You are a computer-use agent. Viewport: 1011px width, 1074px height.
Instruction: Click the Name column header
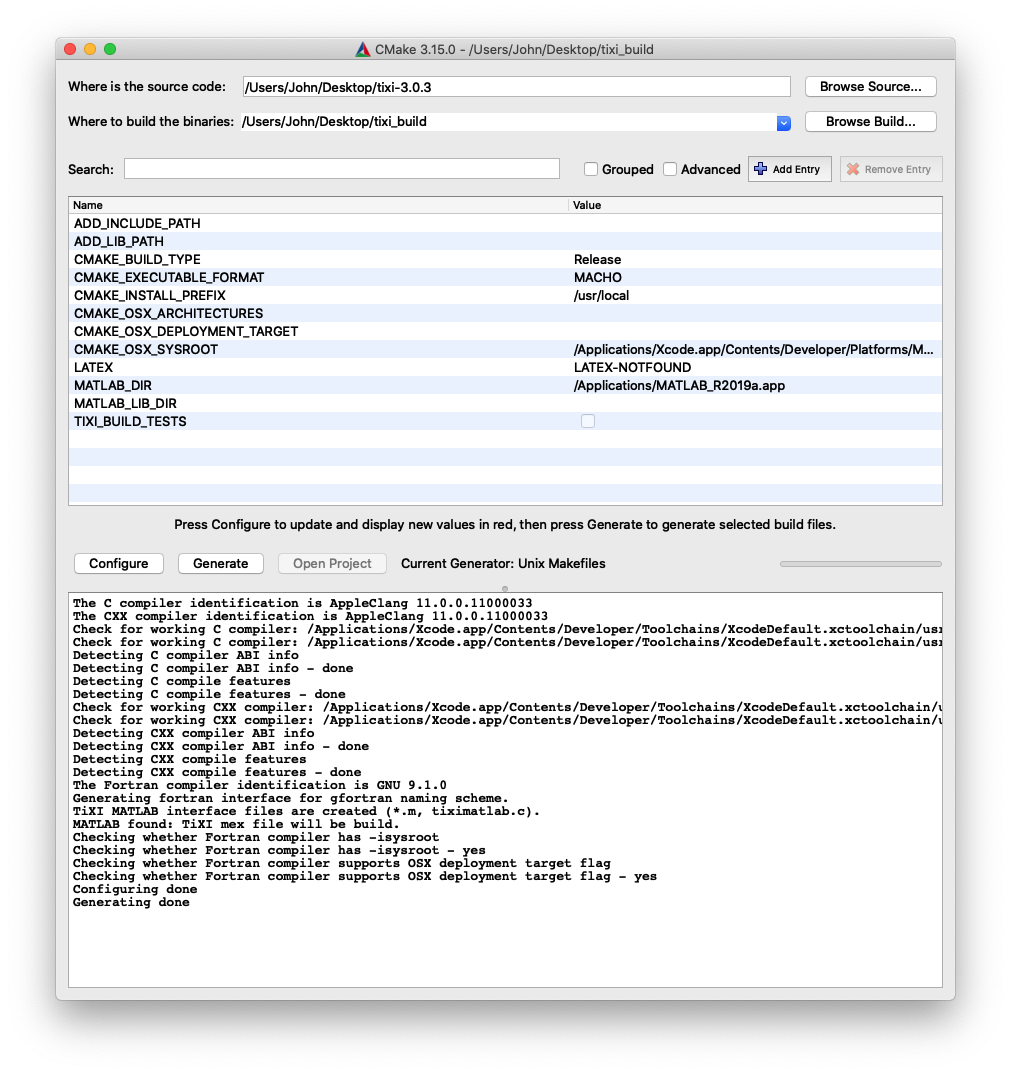(x=319, y=205)
